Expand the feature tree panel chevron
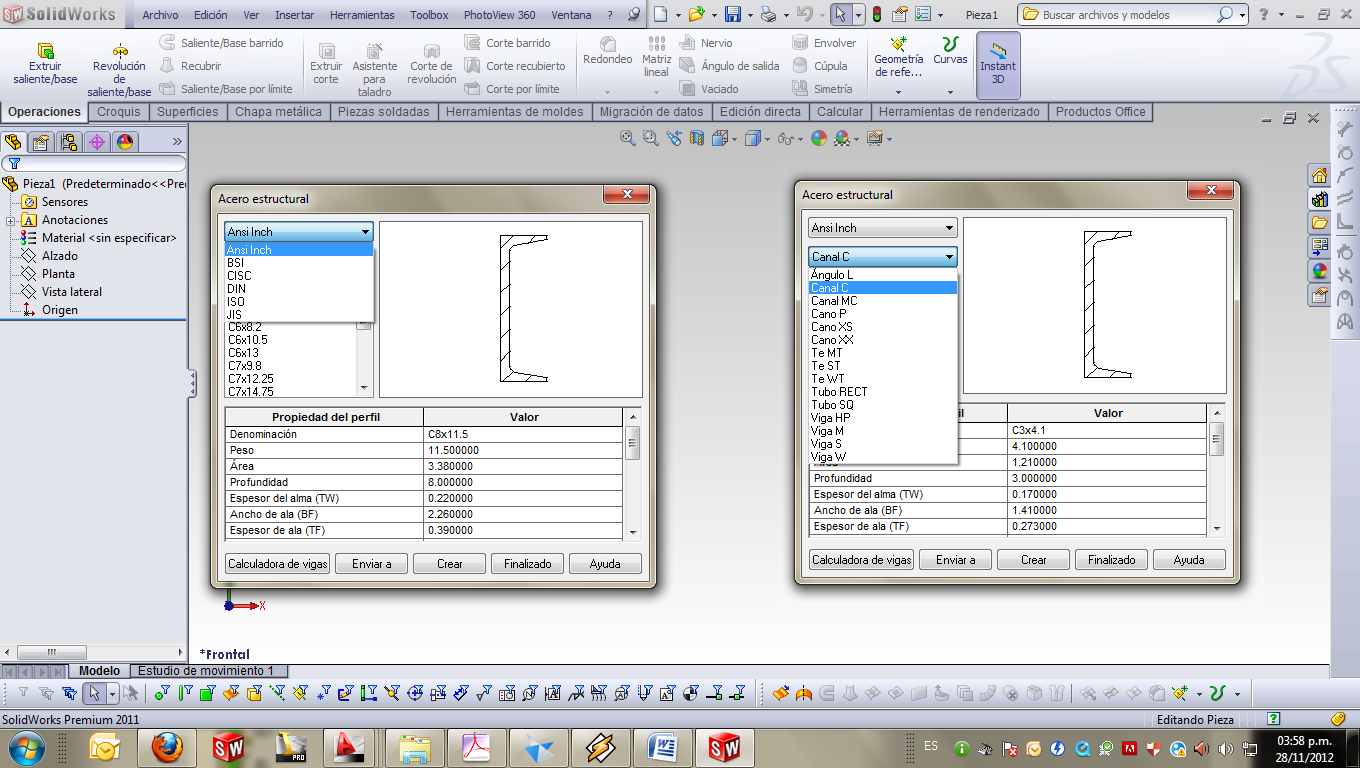The height and width of the screenshot is (768, 1360). pos(177,142)
